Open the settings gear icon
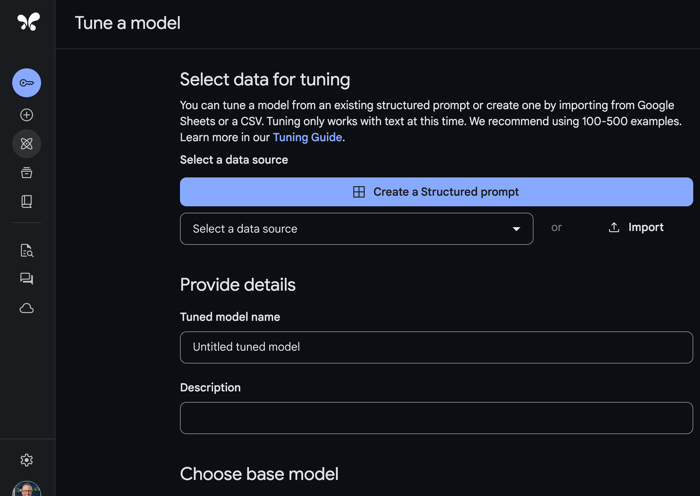The height and width of the screenshot is (496, 700). pos(27,460)
